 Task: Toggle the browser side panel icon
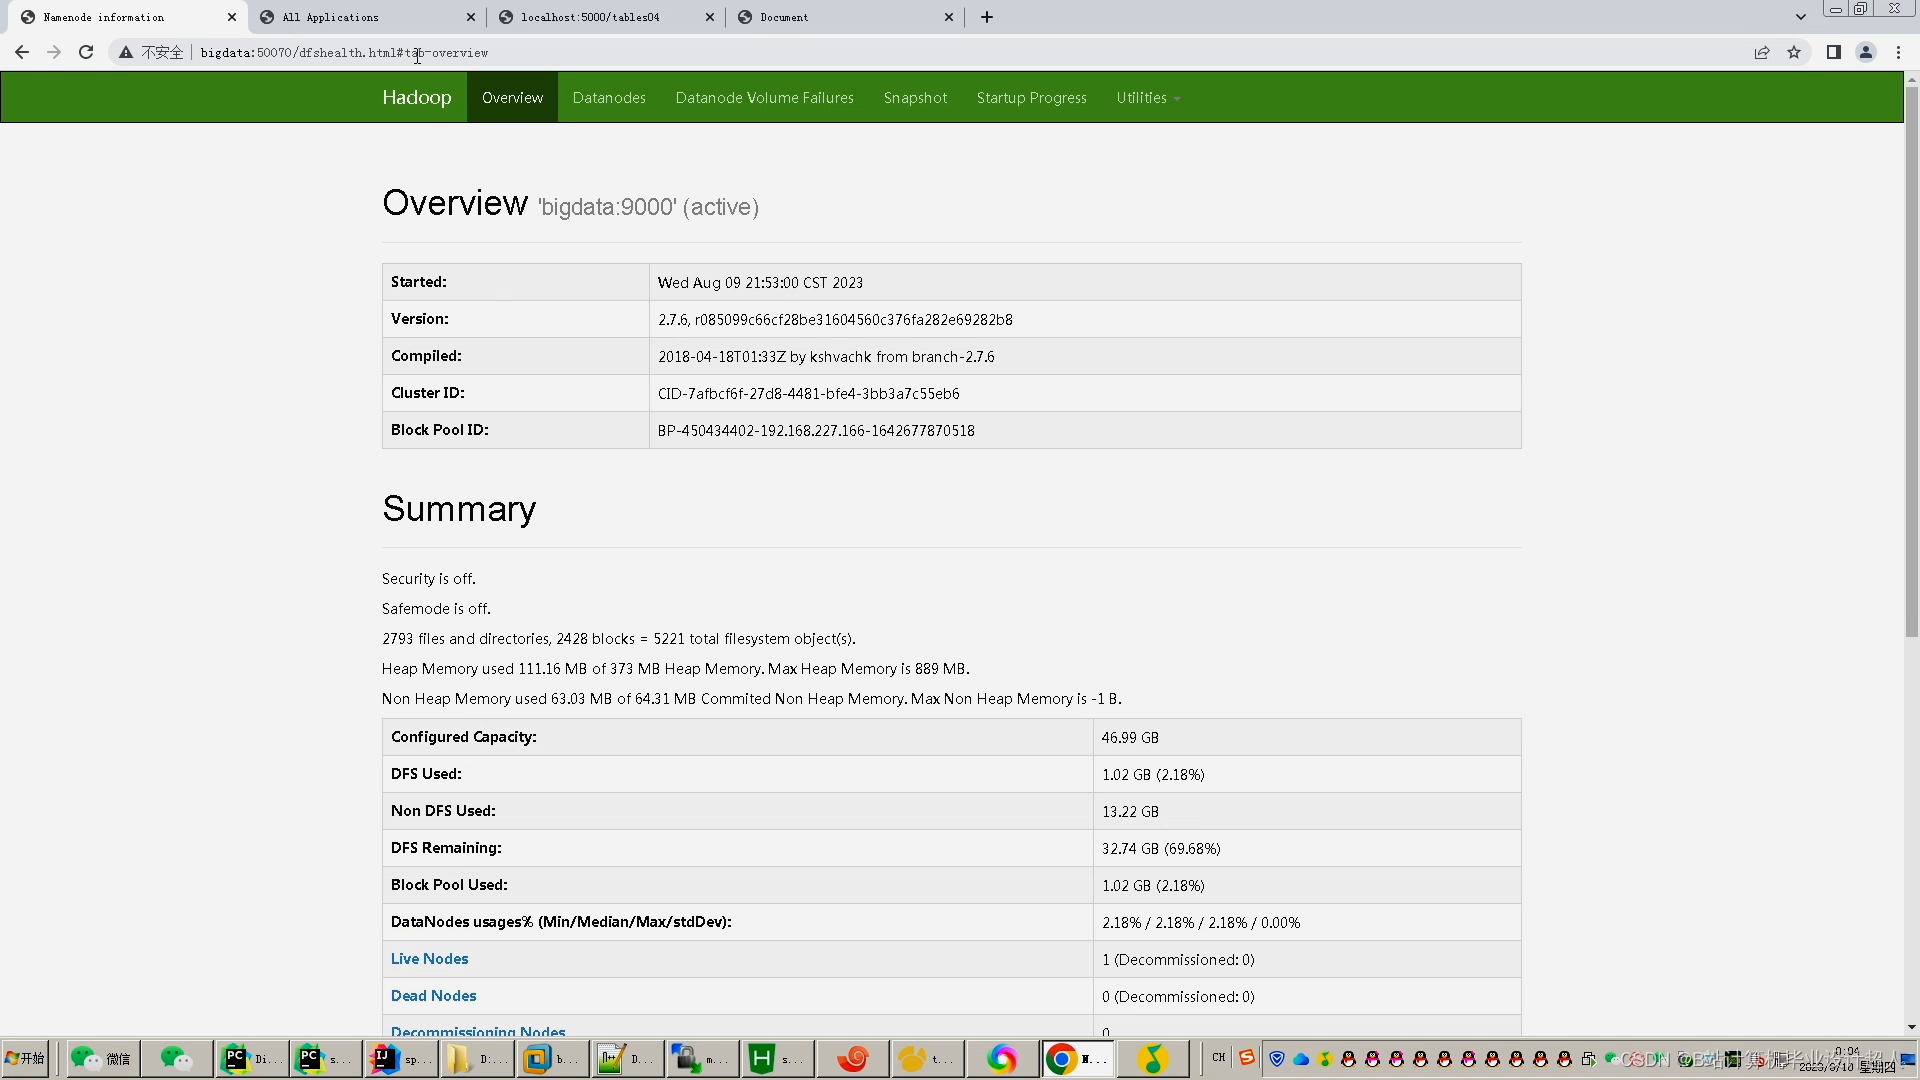pyautogui.click(x=1833, y=52)
